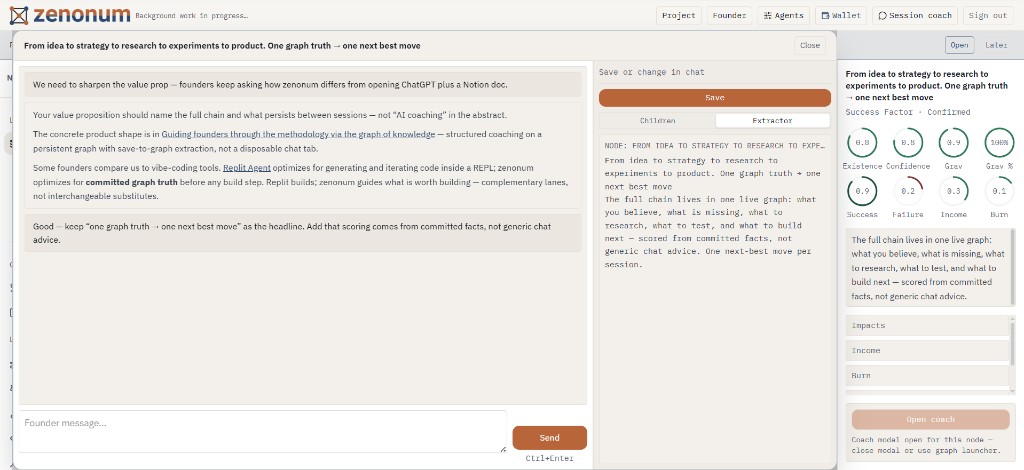Open the Founder menu button
Viewport: 1024px width, 470px height.
point(729,16)
